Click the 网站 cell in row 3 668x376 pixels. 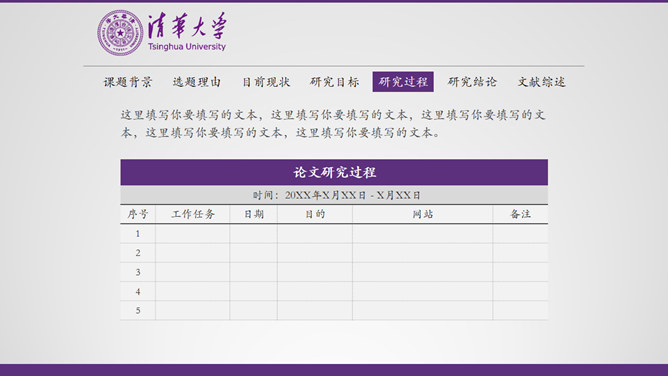423,272
